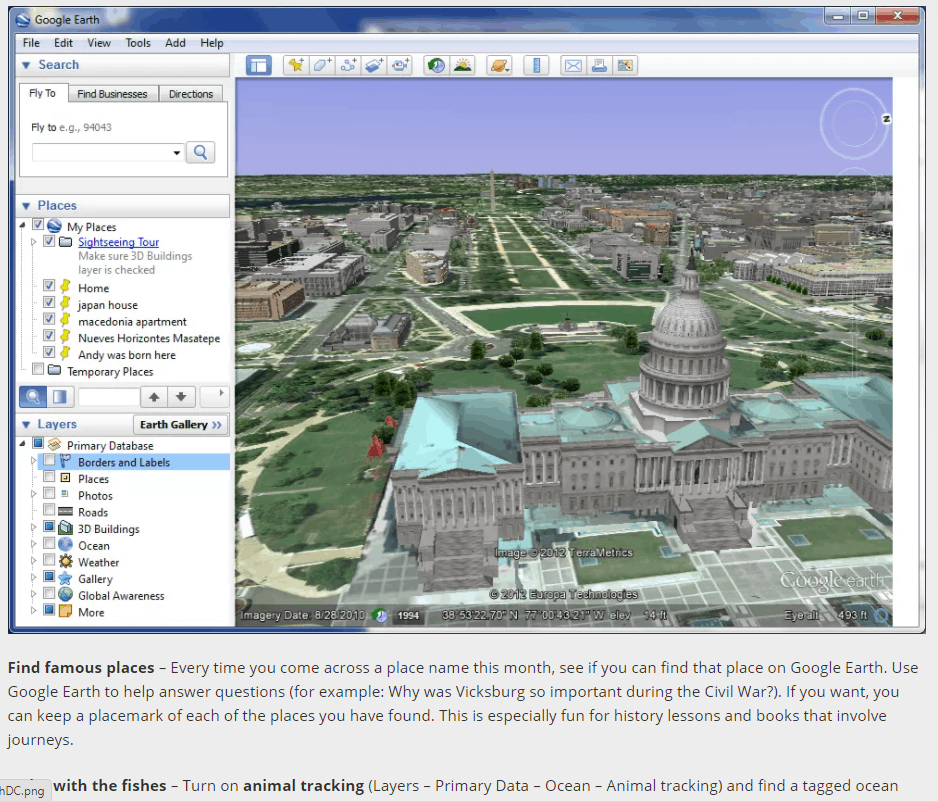Select Nueves Horizontes Masatepe placemark

point(149,339)
